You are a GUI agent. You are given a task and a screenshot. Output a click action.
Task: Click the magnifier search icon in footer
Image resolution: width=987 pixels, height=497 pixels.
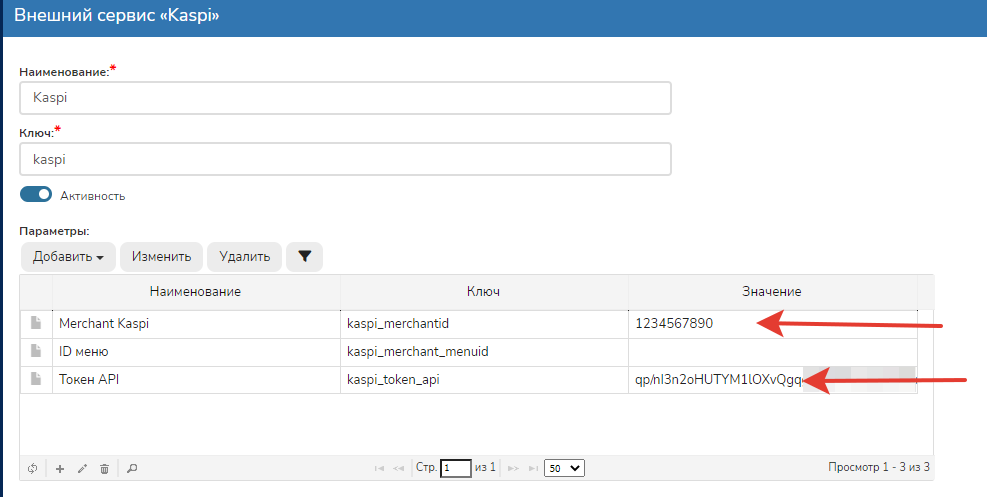tap(132, 468)
